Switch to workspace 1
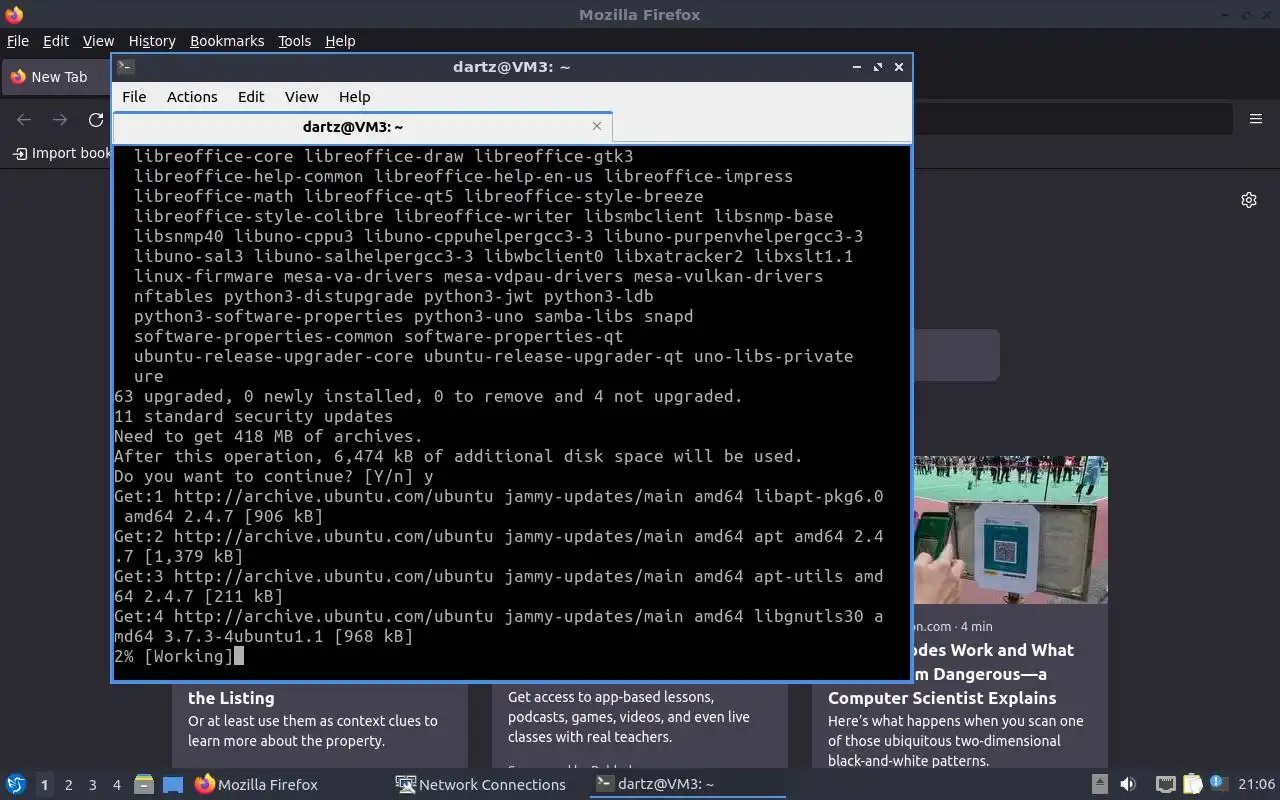This screenshot has height=800, width=1280. [x=44, y=785]
